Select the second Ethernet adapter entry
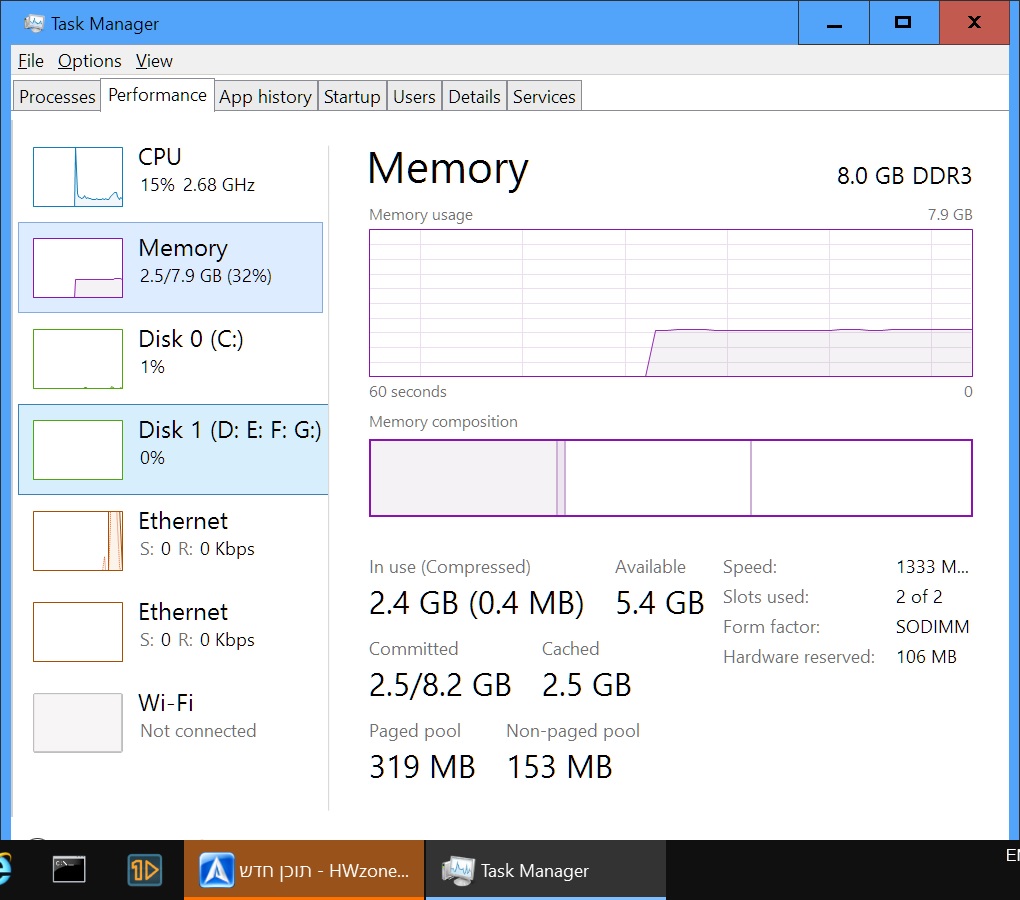This screenshot has width=1020, height=900. click(x=170, y=631)
